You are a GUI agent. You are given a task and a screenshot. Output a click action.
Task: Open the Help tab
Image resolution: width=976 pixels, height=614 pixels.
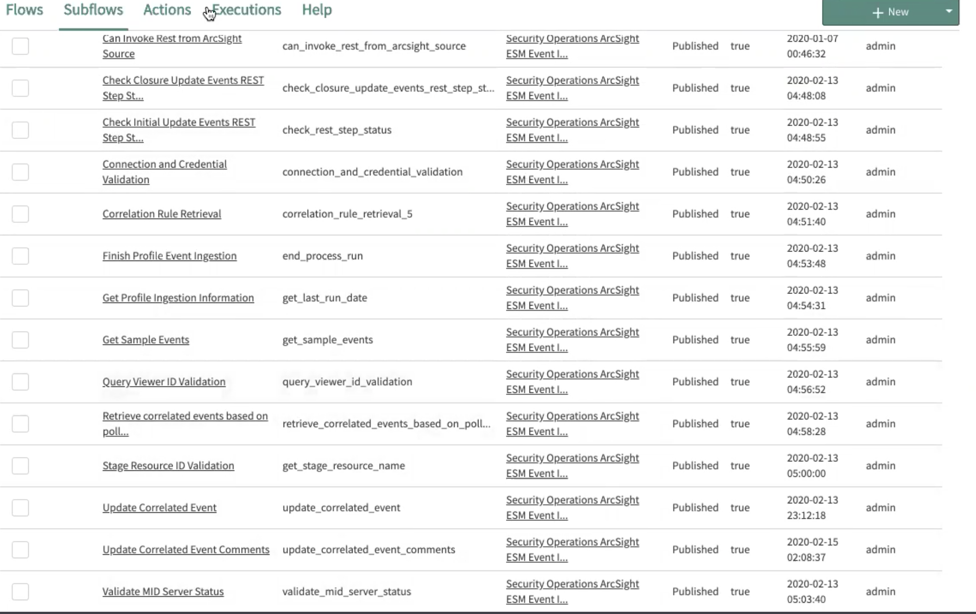317,10
